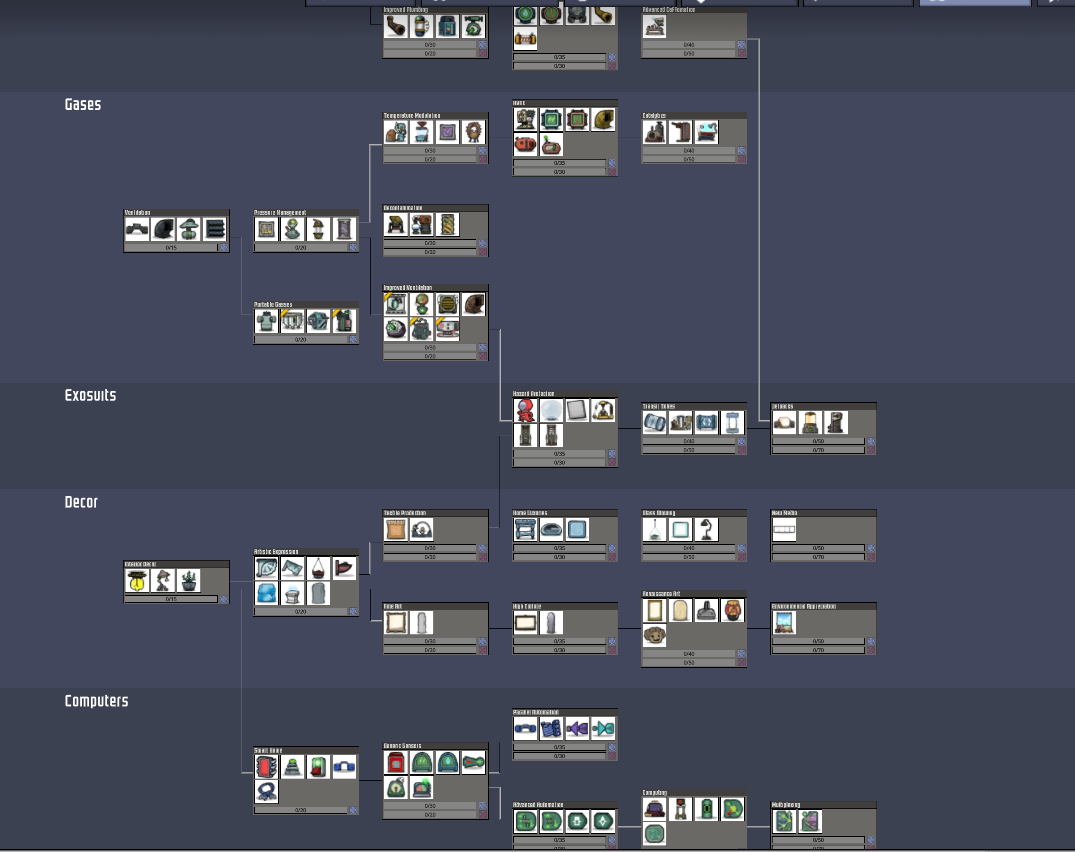
Task: Click the landscape painting icon in High Culture
Action: (526, 624)
